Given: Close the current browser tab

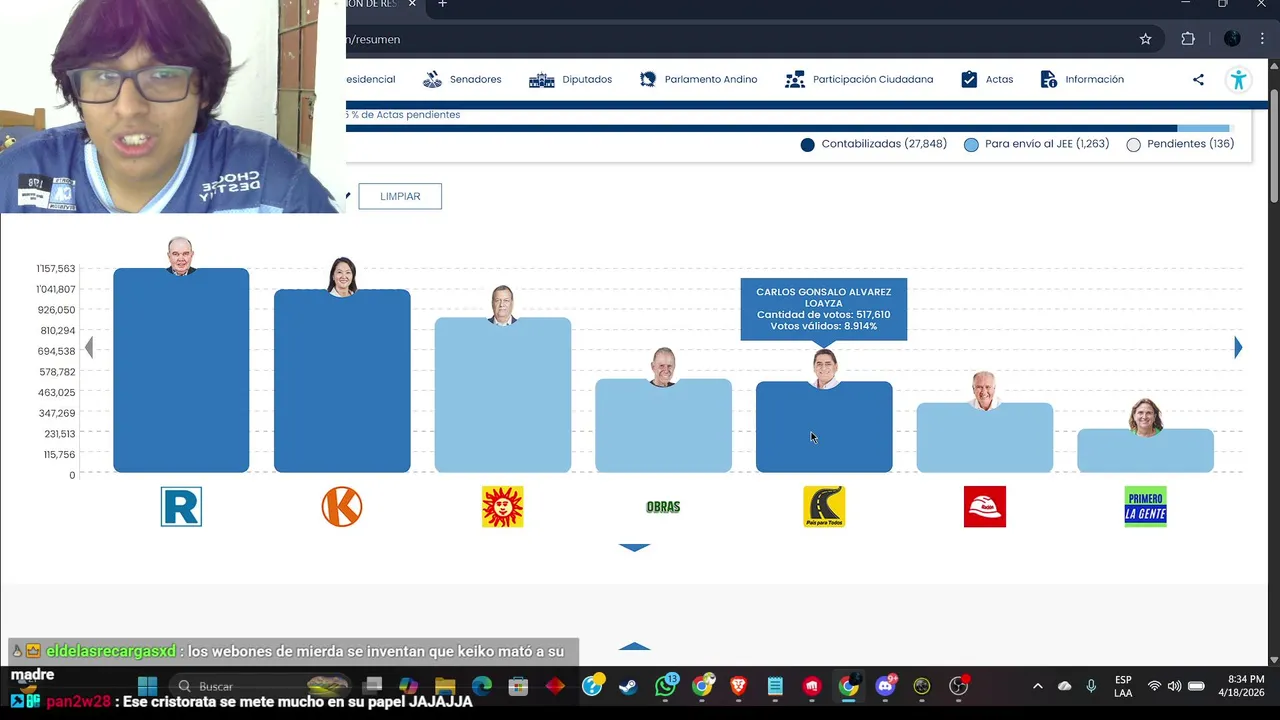Looking at the screenshot, I should point(412,4).
